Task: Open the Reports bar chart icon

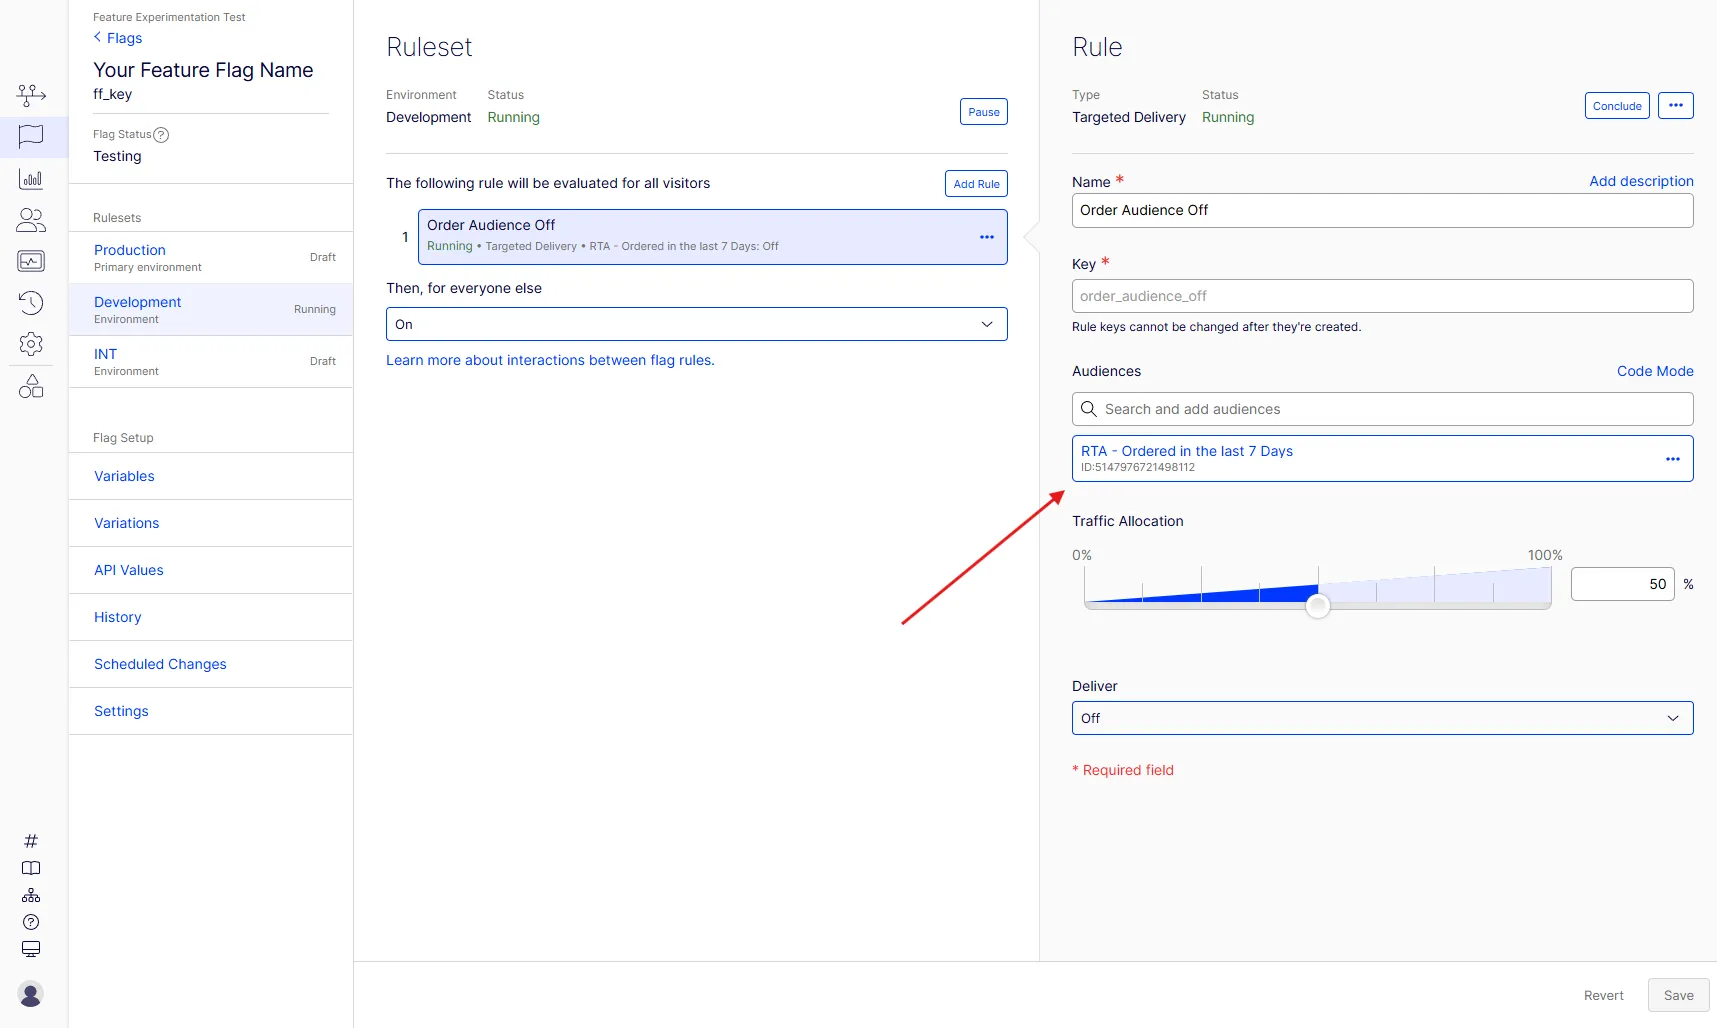Action: (x=31, y=179)
